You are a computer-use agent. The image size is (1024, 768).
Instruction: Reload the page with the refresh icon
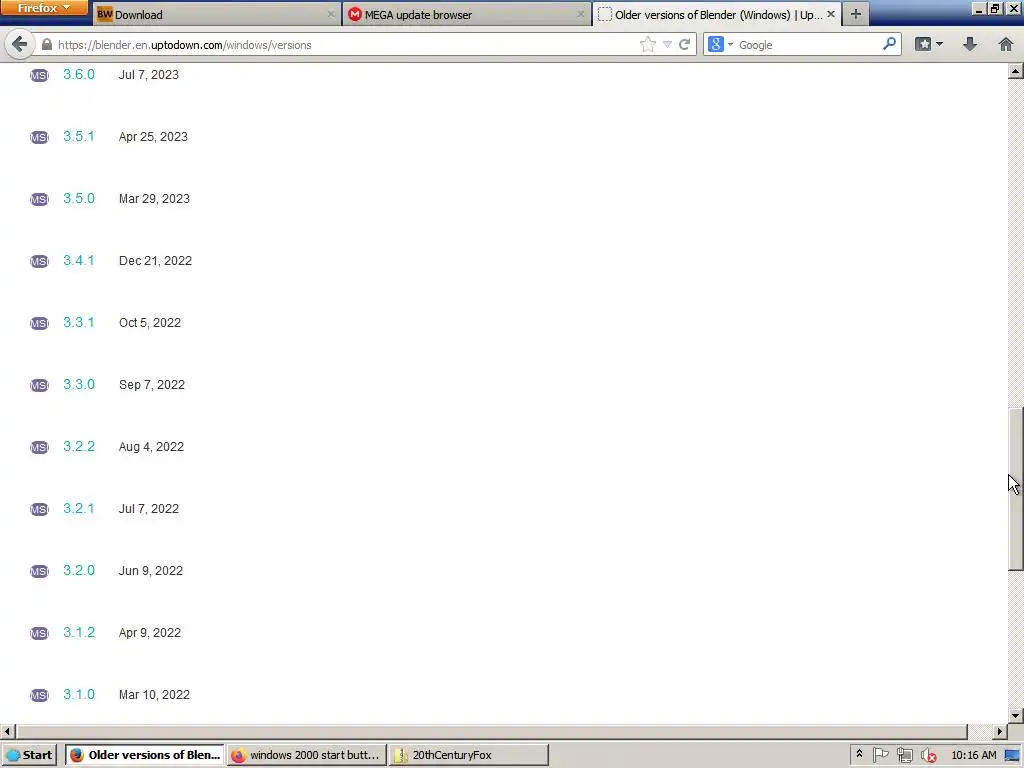(684, 44)
